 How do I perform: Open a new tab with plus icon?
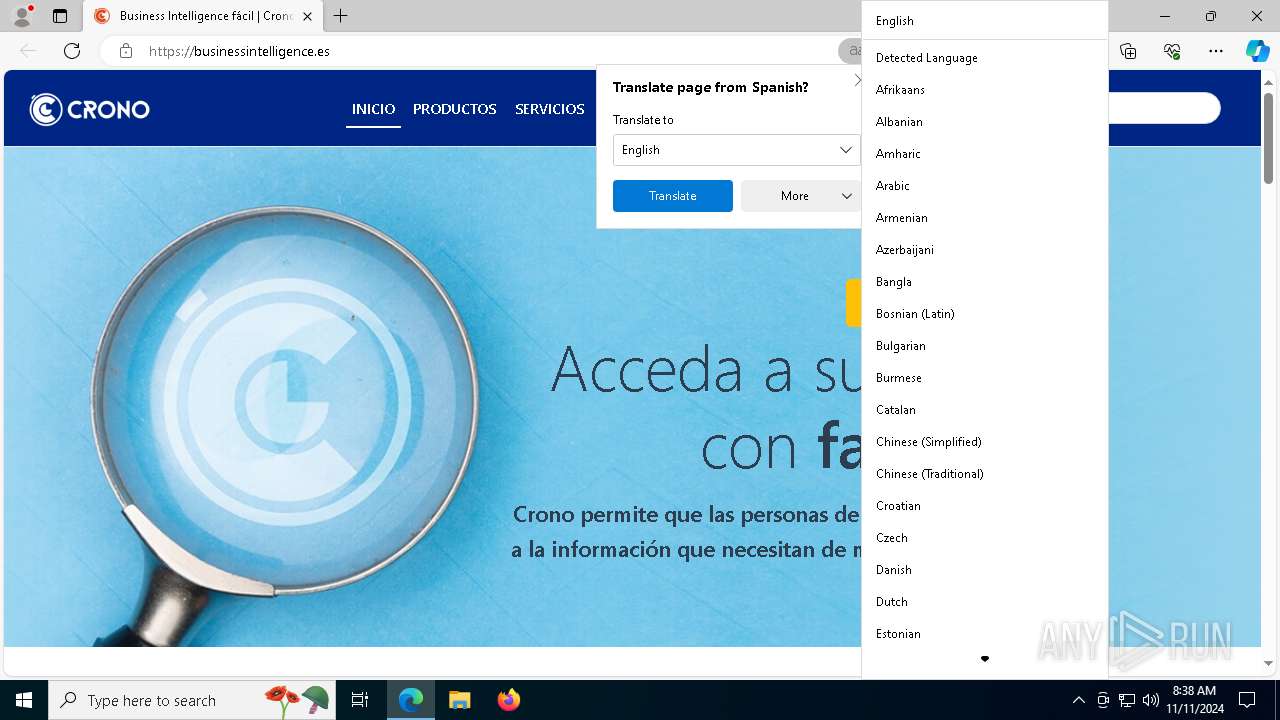pos(341,16)
